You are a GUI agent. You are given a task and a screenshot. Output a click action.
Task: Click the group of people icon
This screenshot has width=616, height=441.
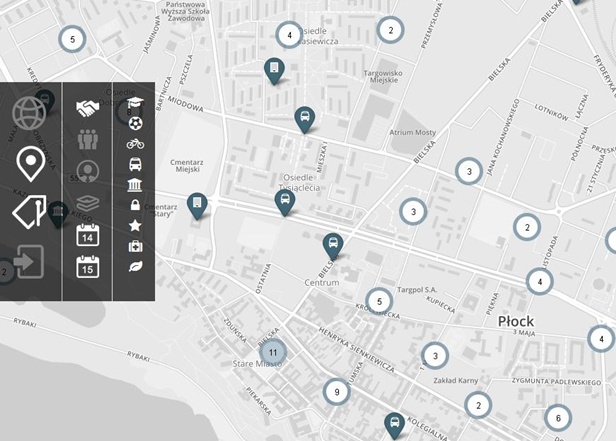click(88, 138)
